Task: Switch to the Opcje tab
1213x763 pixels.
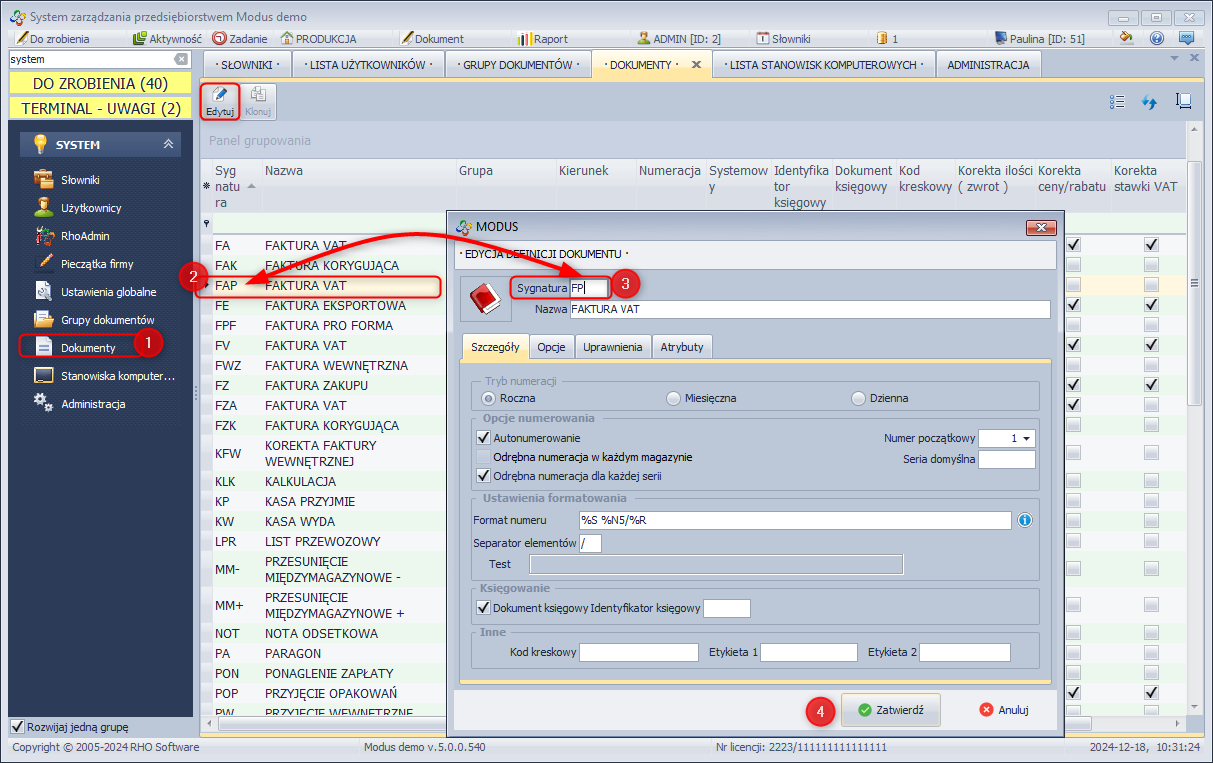Action: [551, 347]
